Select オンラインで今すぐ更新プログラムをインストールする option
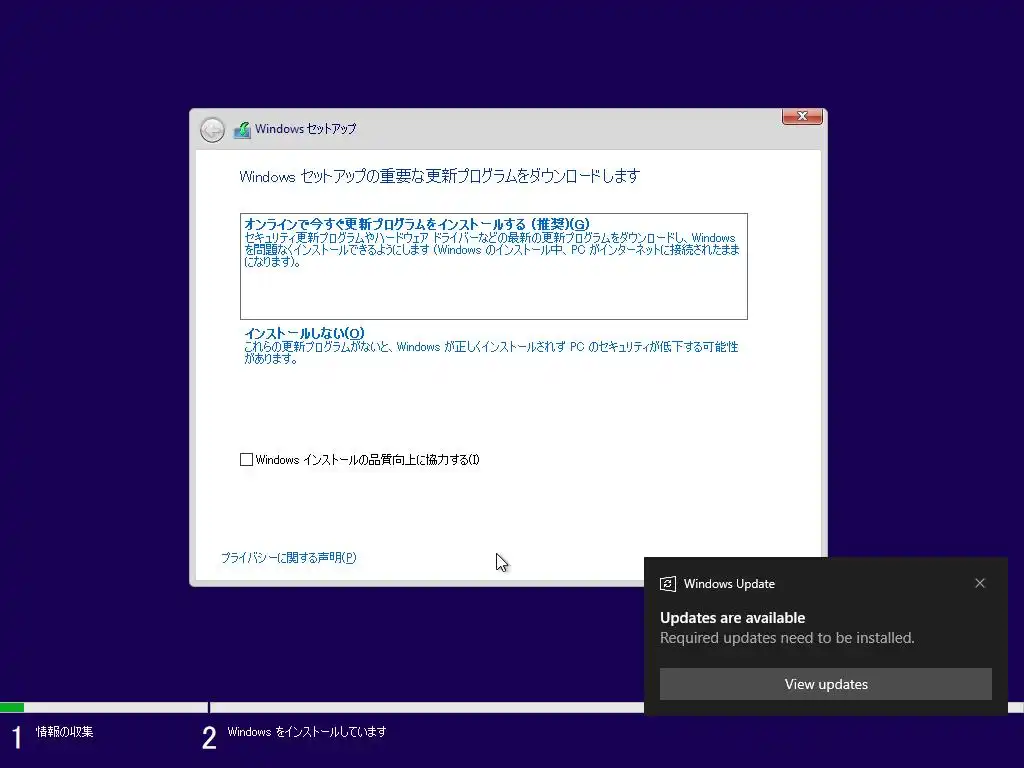Image resolution: width=1024 pixels, height=768 pixels. pos(494,266)
